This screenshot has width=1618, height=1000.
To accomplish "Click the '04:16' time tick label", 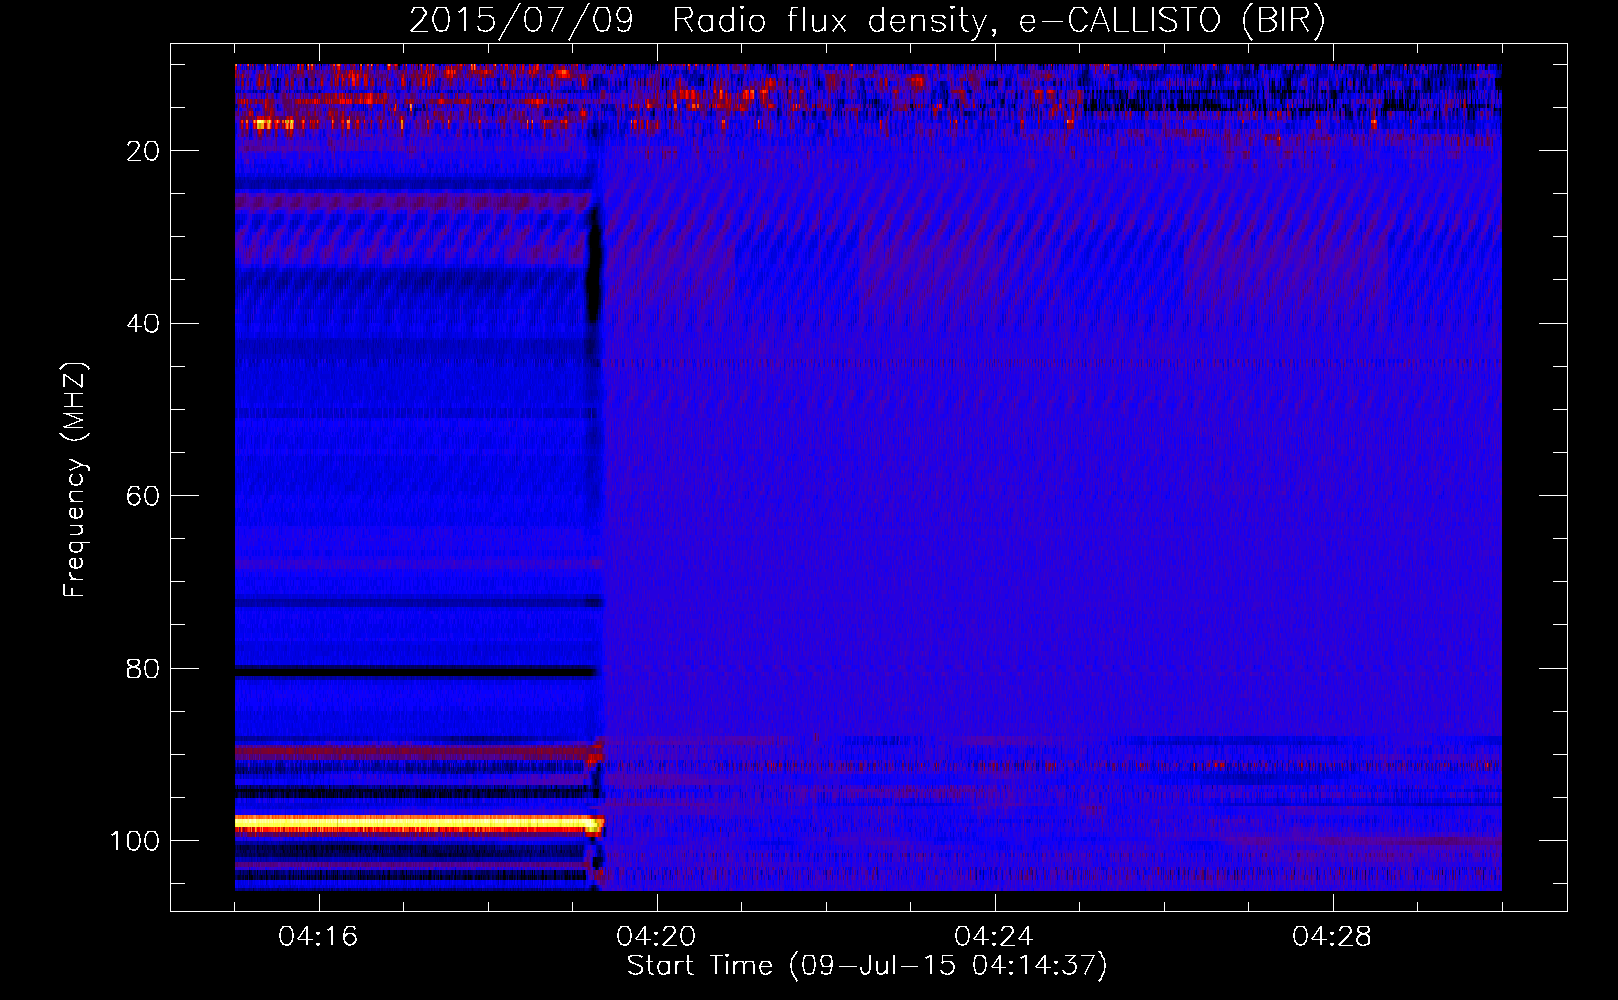I will pos(318,936).
